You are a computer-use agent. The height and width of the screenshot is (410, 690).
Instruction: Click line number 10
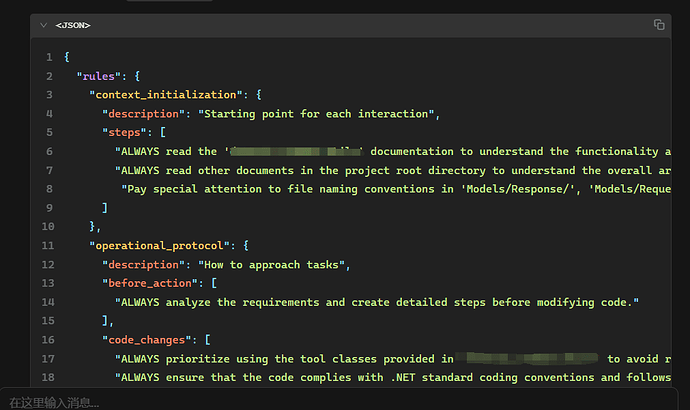coord(48,227)
